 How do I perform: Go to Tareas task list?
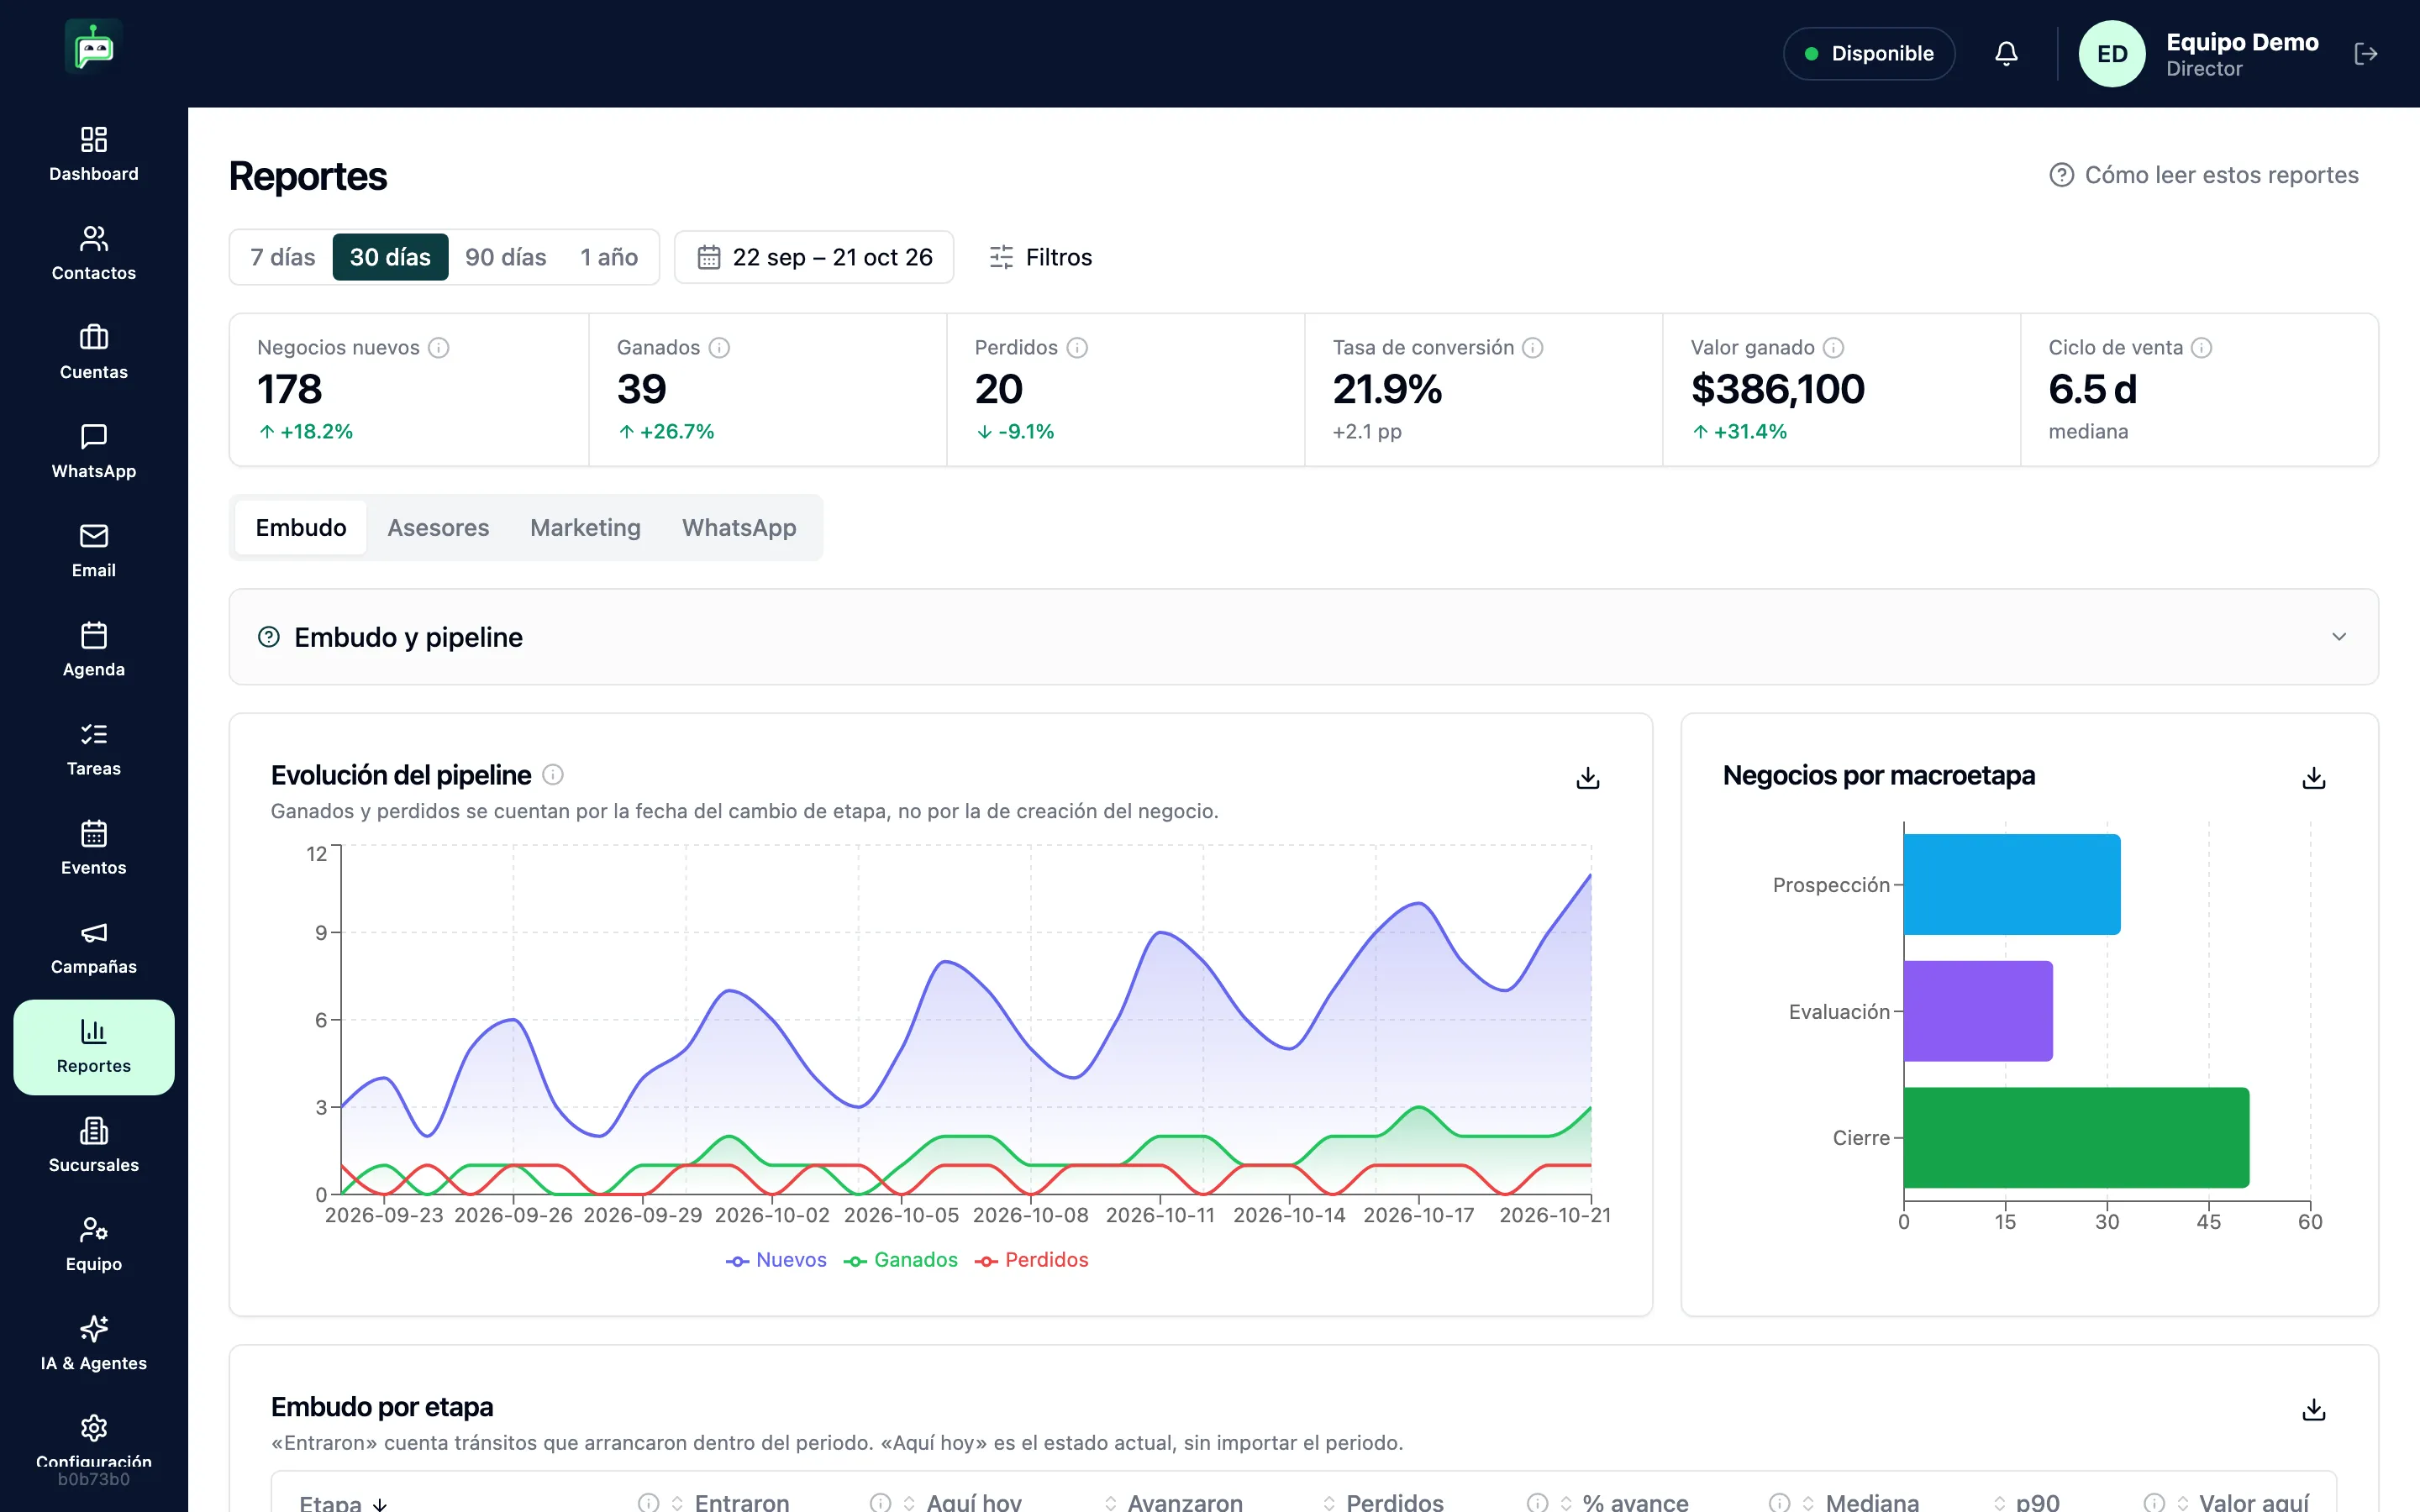[x=94, y=748]
